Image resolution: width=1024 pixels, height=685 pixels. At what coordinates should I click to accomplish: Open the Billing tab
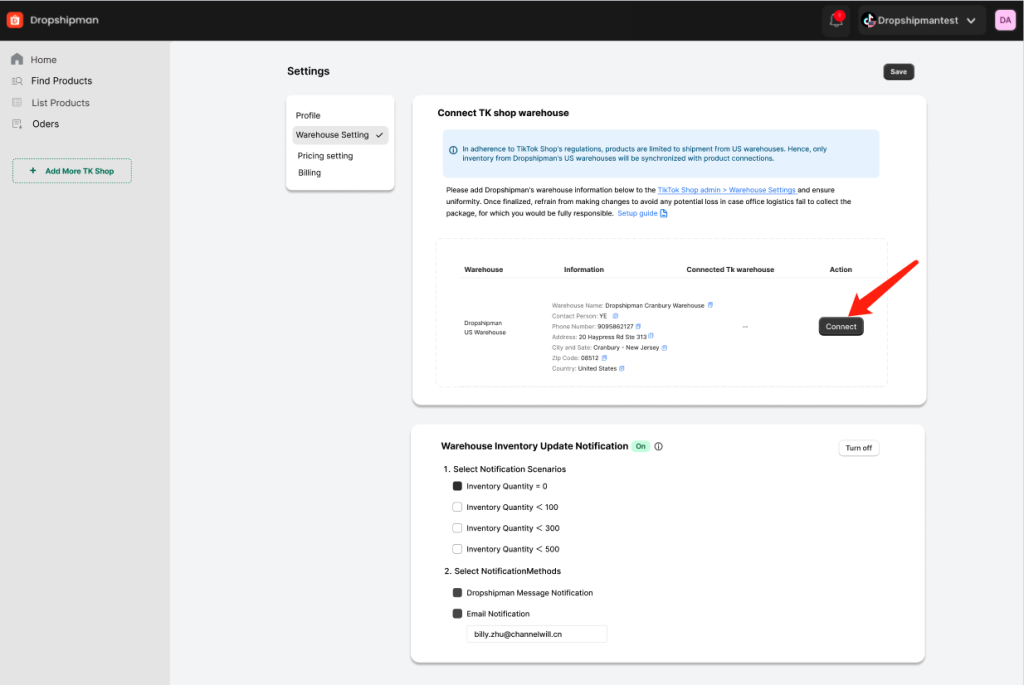click(310, 172)
